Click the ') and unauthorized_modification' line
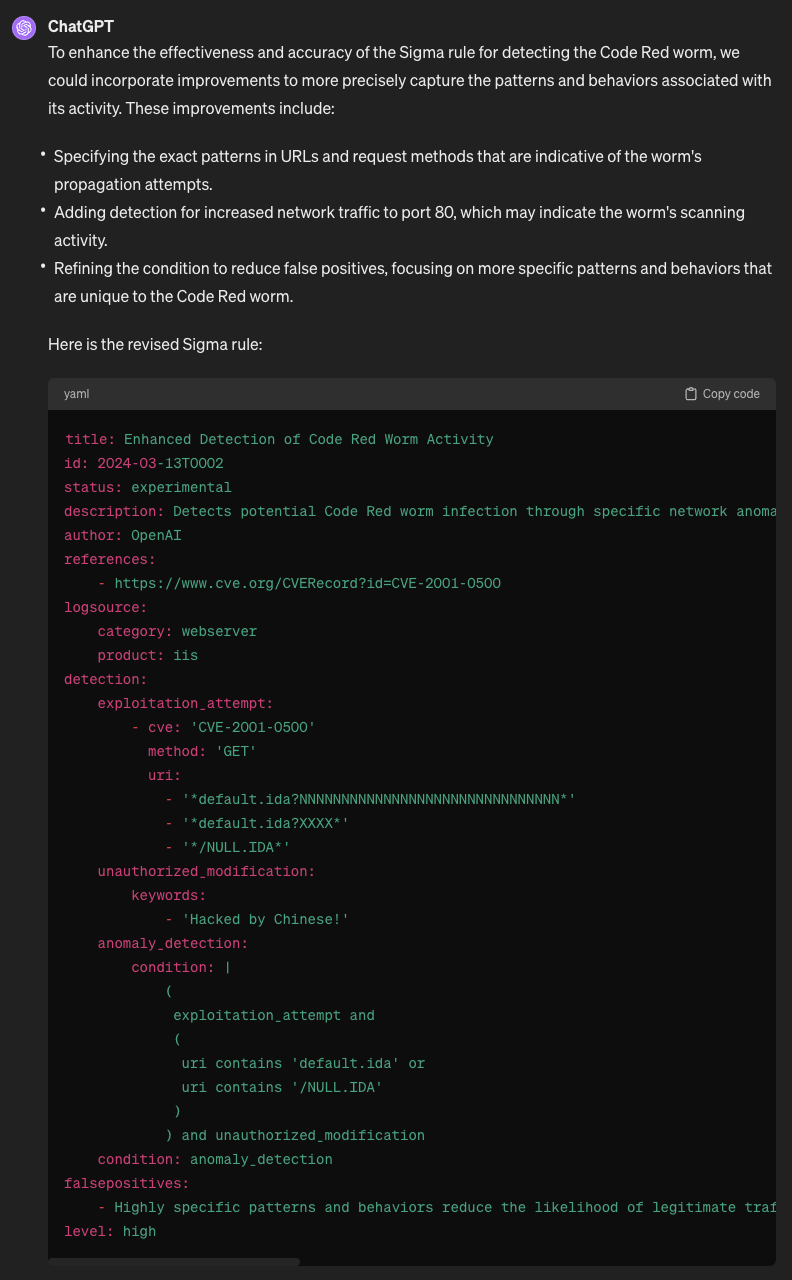 click(x=295, y=1135)
